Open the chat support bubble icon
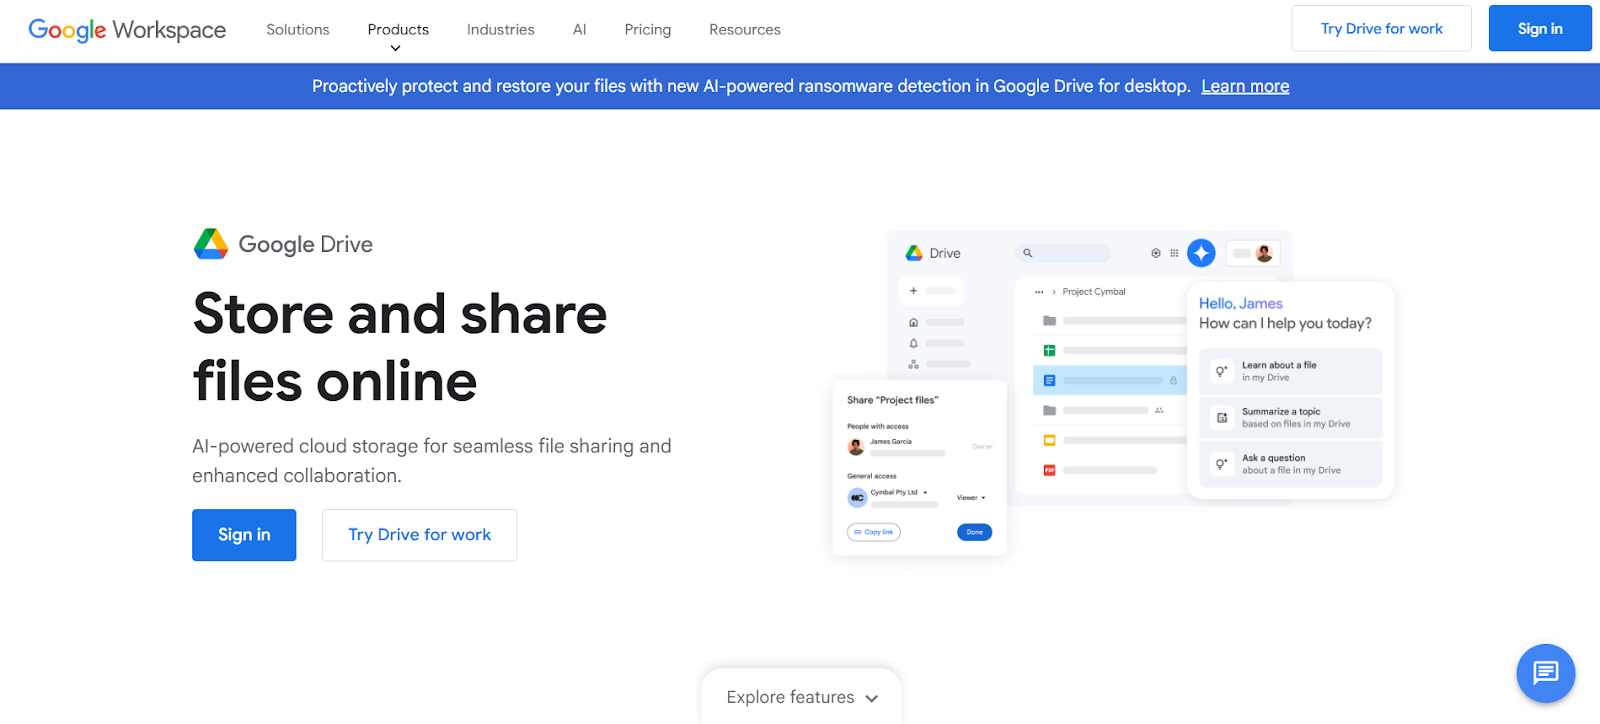This screenshot has height=724, width=1600. point(1545,673)
